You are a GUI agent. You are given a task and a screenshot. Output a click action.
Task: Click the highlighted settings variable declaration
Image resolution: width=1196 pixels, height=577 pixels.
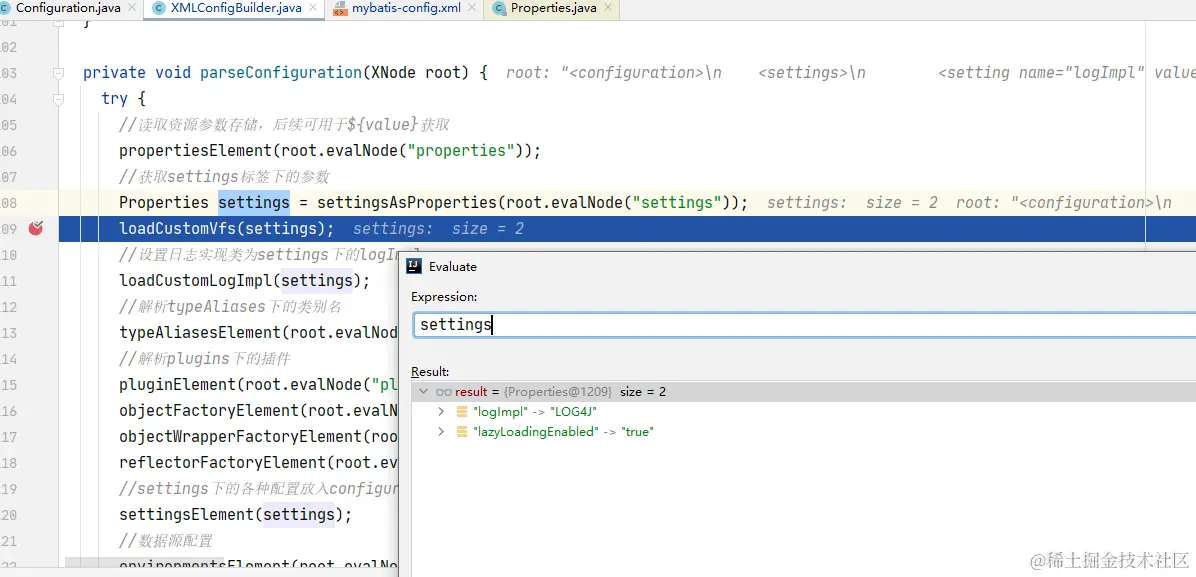pos(253,202)
